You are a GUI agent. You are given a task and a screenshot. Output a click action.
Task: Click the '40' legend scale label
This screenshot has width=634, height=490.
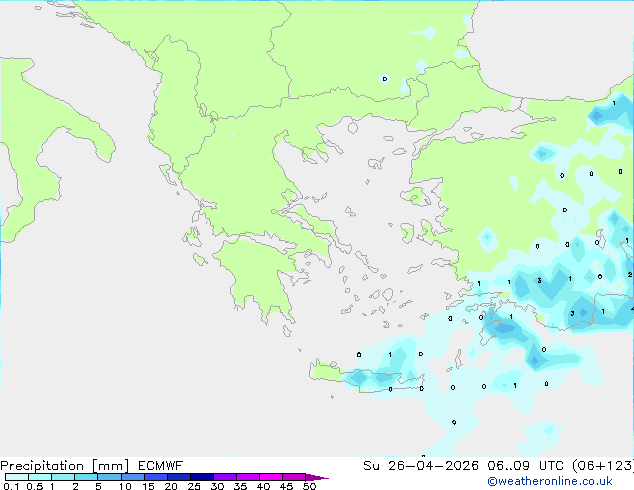coord(263,486)
